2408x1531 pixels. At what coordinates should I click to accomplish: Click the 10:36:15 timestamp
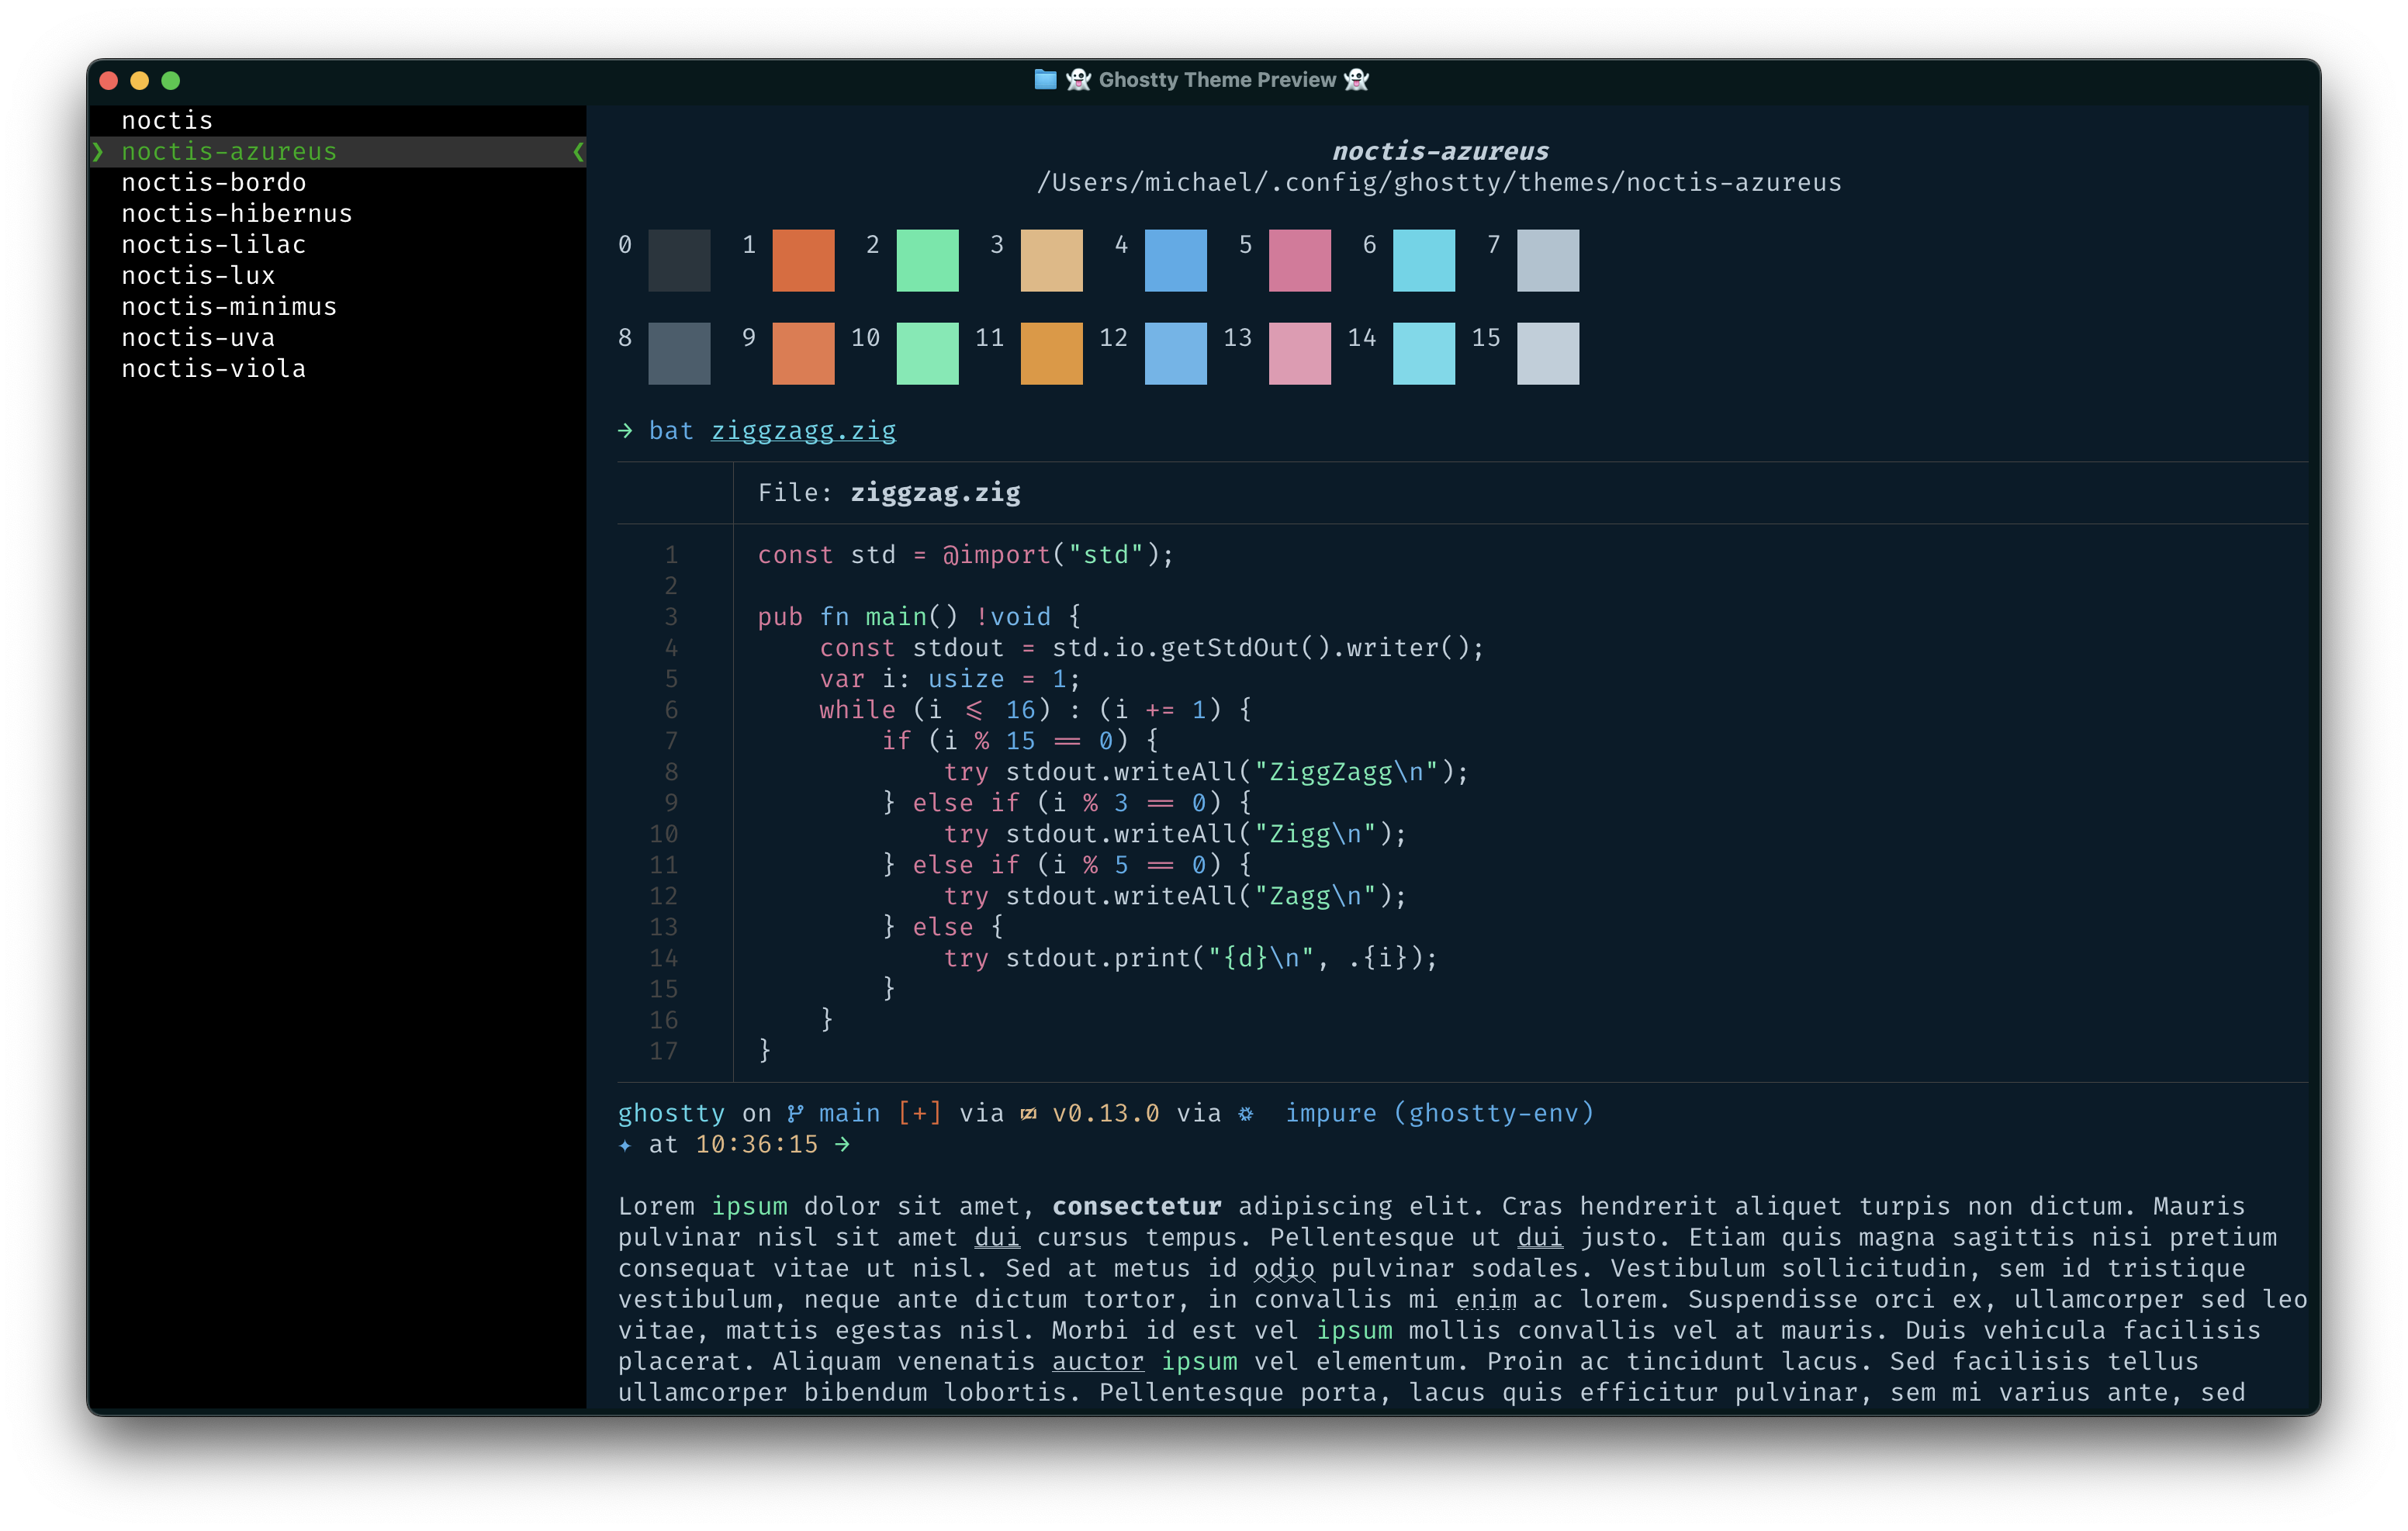[756, 1144]
